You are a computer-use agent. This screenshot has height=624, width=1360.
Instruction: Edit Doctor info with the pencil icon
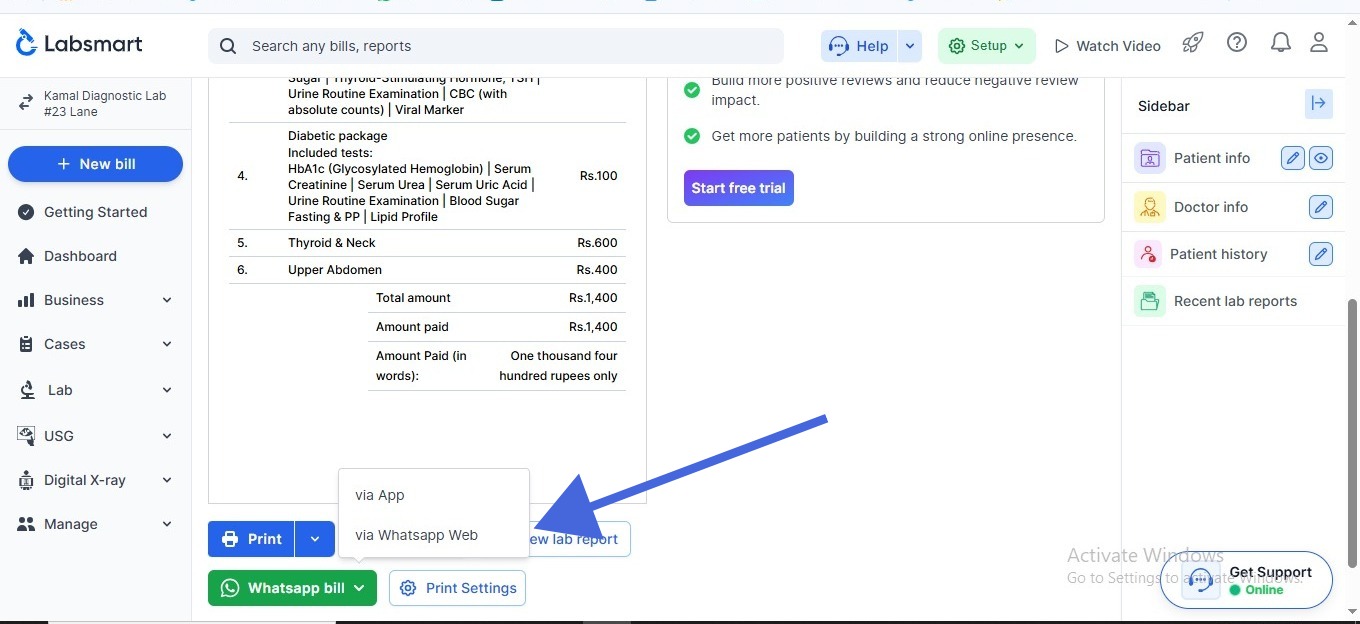coord(1321,207)
